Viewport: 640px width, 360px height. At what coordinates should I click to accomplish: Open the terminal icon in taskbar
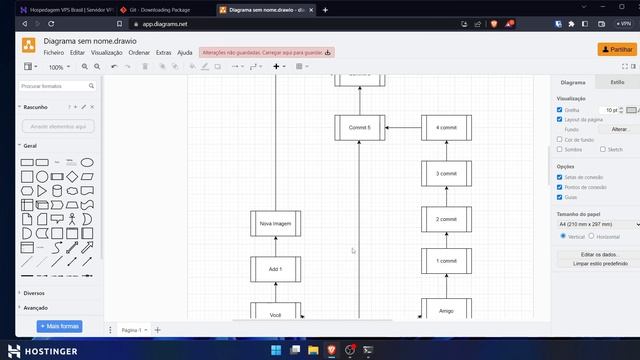[368, 350]
